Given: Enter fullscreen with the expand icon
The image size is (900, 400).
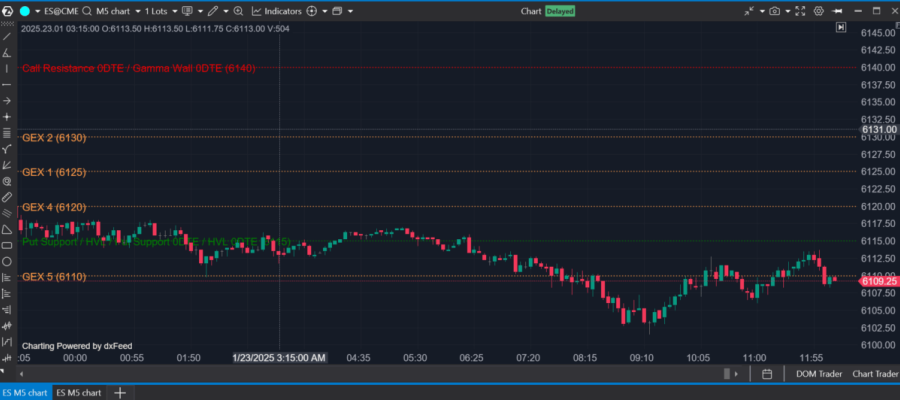Looking at the screenshot, I should 798,11.
